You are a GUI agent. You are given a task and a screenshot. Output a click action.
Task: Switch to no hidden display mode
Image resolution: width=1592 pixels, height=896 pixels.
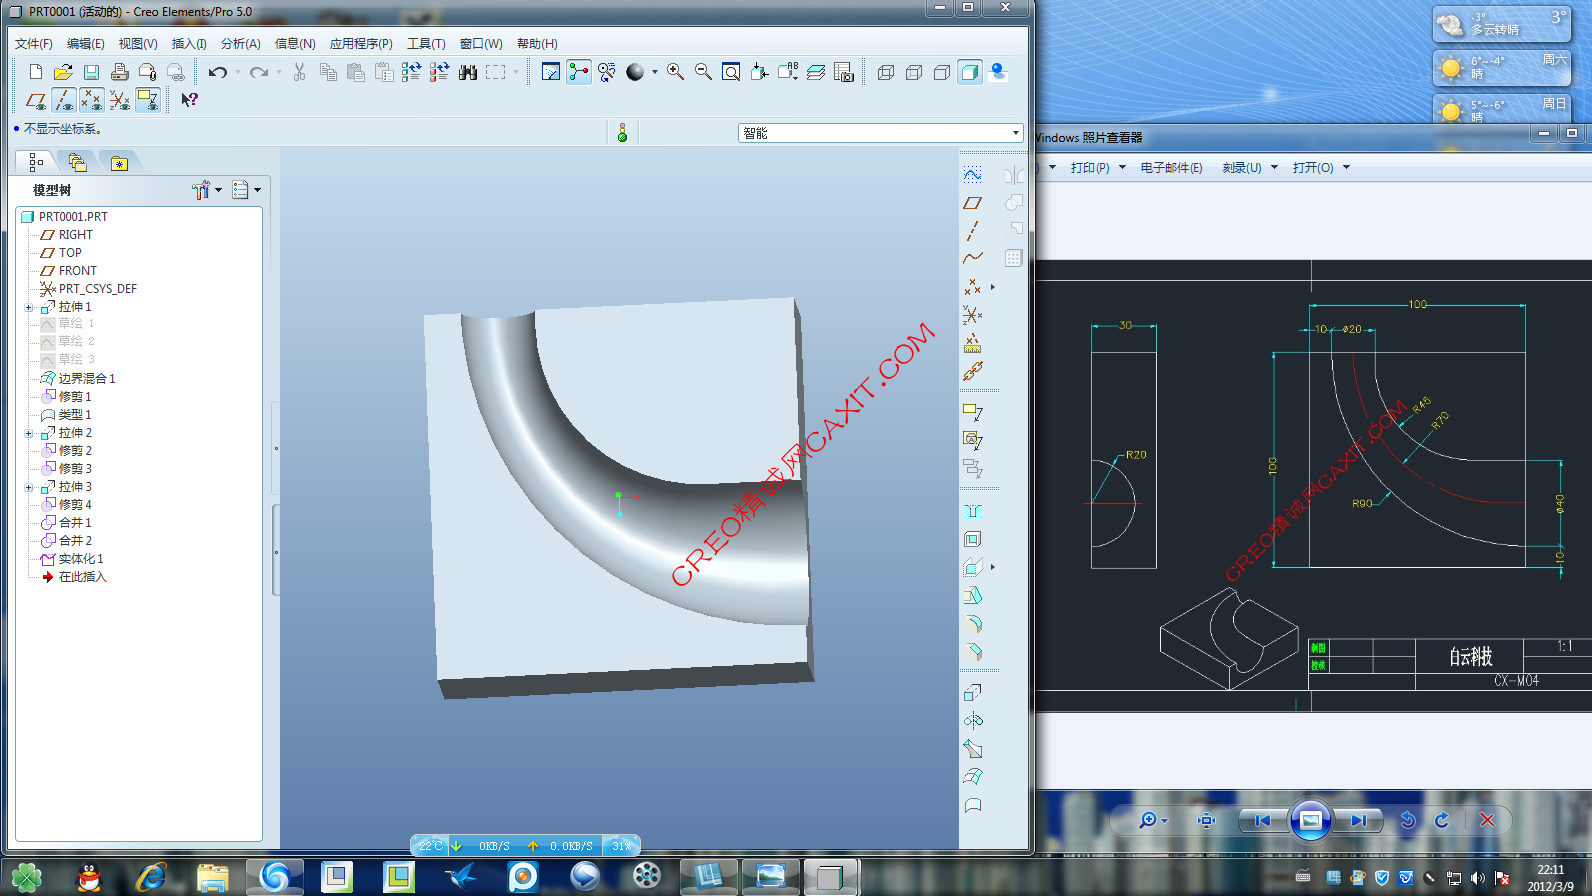click(x=941, y=72)
